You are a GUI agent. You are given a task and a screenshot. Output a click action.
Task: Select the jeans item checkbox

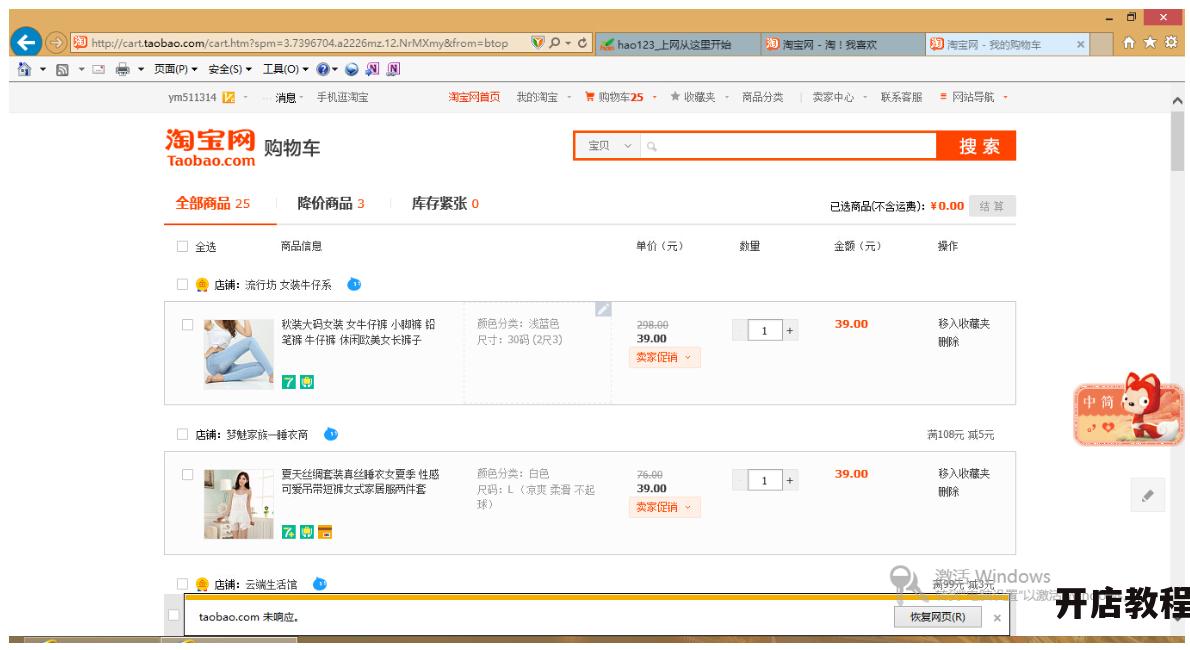click(x=187, y=324)
